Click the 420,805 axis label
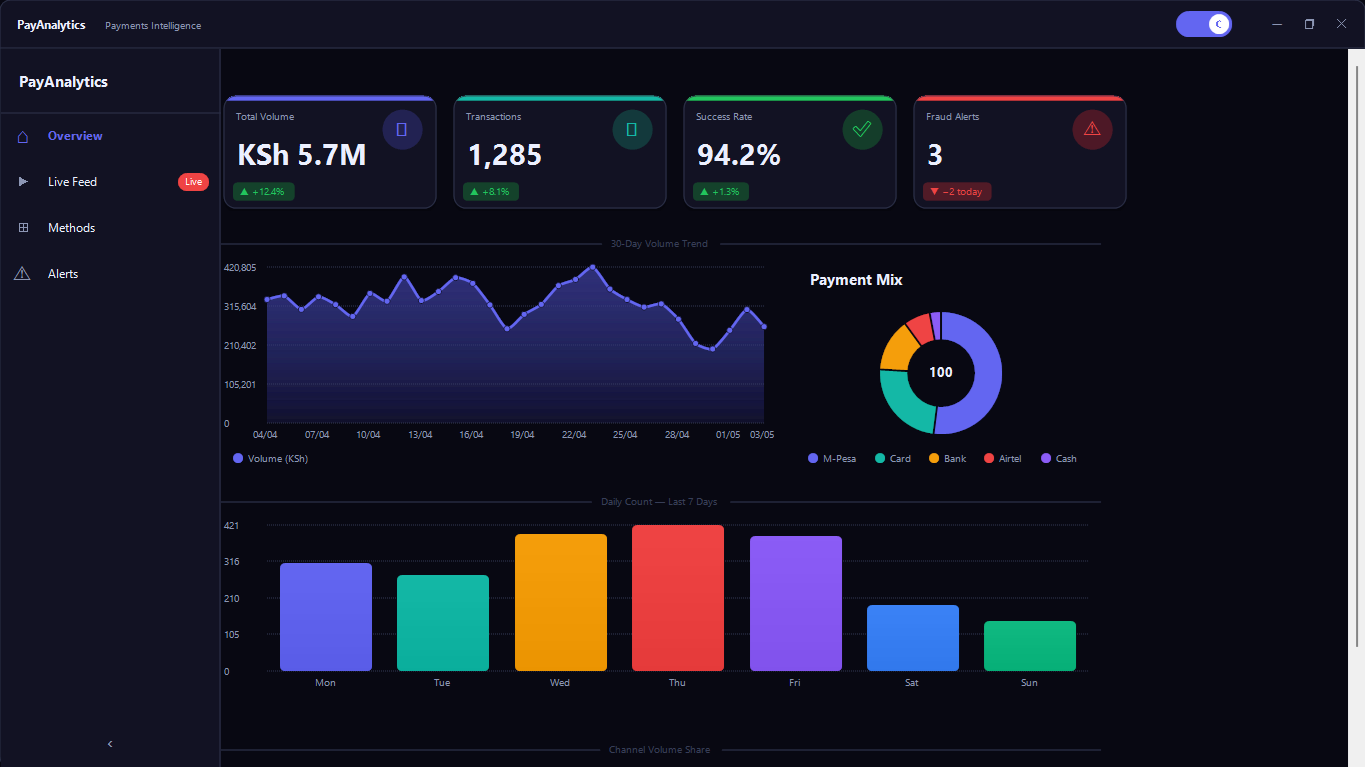Screen dimensions: 1365x767 click(x=241, y=268)
